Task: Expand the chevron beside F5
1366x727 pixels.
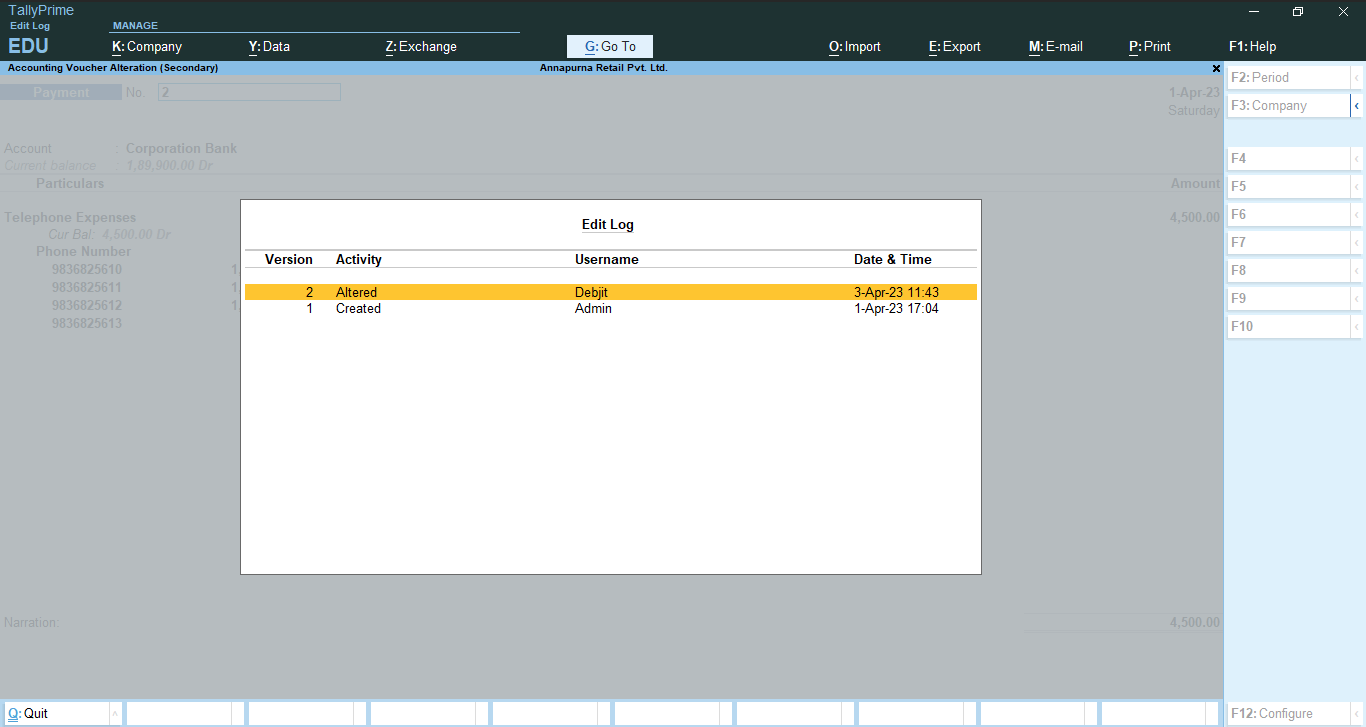Action: [x=1357, y=186]
